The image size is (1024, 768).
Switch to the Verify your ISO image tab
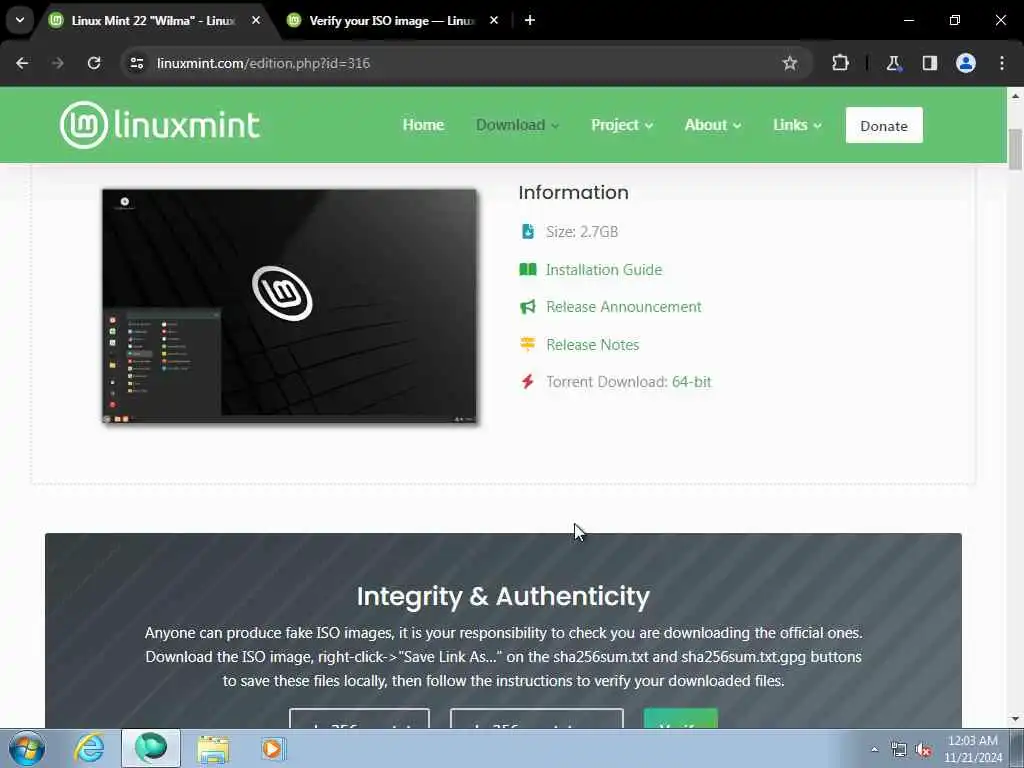391,21
